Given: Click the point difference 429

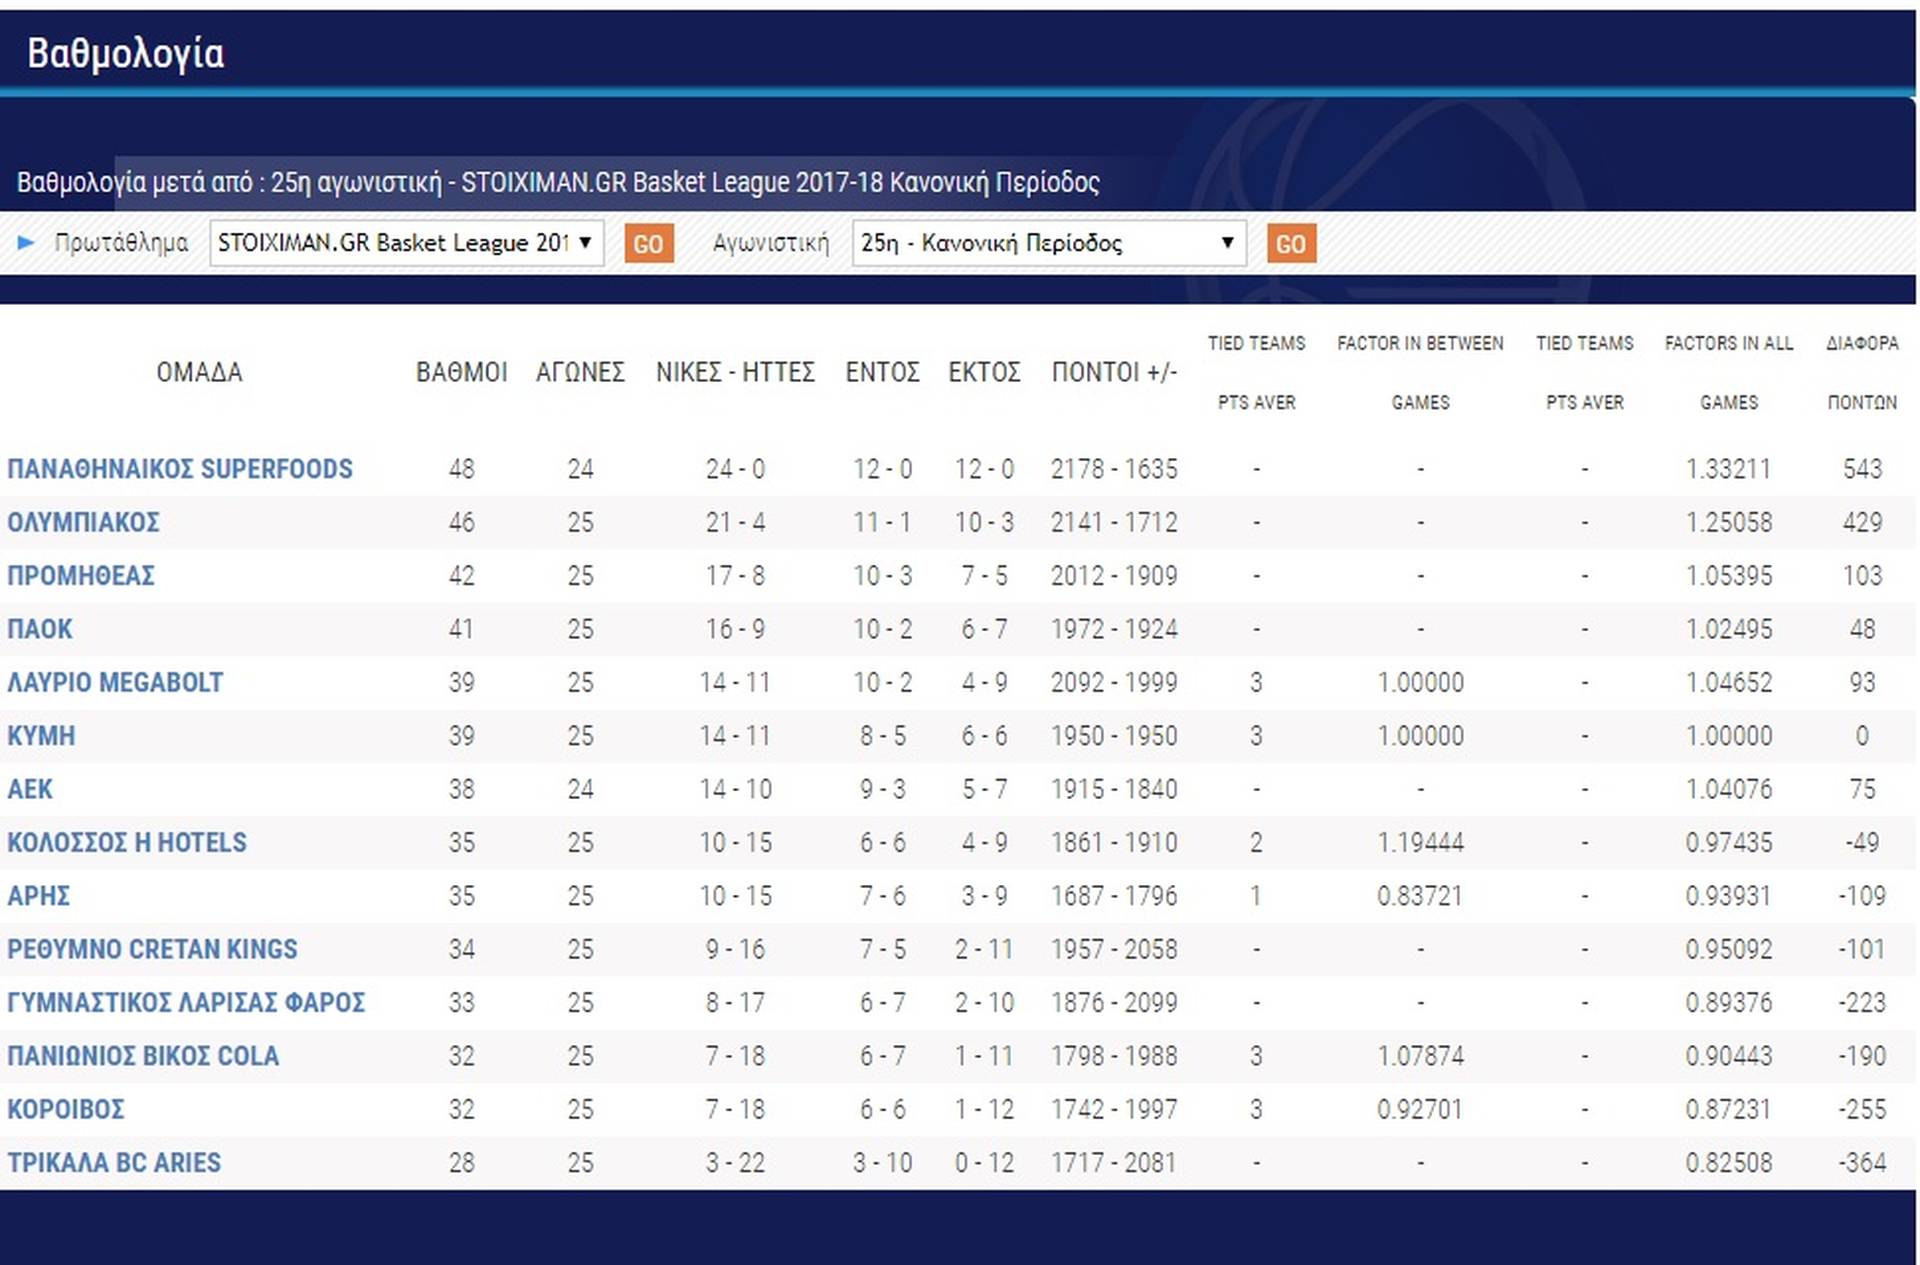Looking at the screenshot, I should pyautogui.click(x=1862, y=522).
